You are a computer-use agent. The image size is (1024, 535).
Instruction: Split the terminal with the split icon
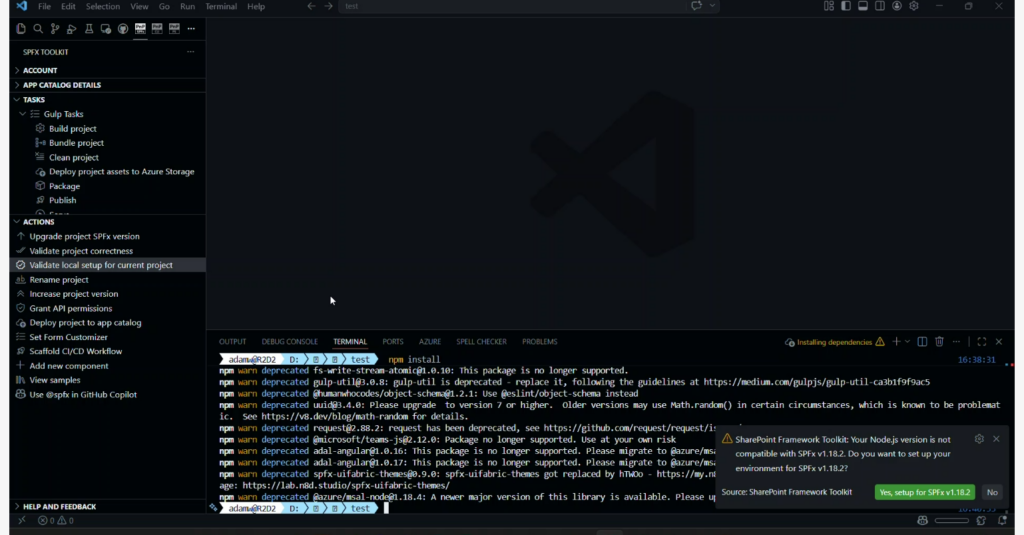(x=922, y=342)
